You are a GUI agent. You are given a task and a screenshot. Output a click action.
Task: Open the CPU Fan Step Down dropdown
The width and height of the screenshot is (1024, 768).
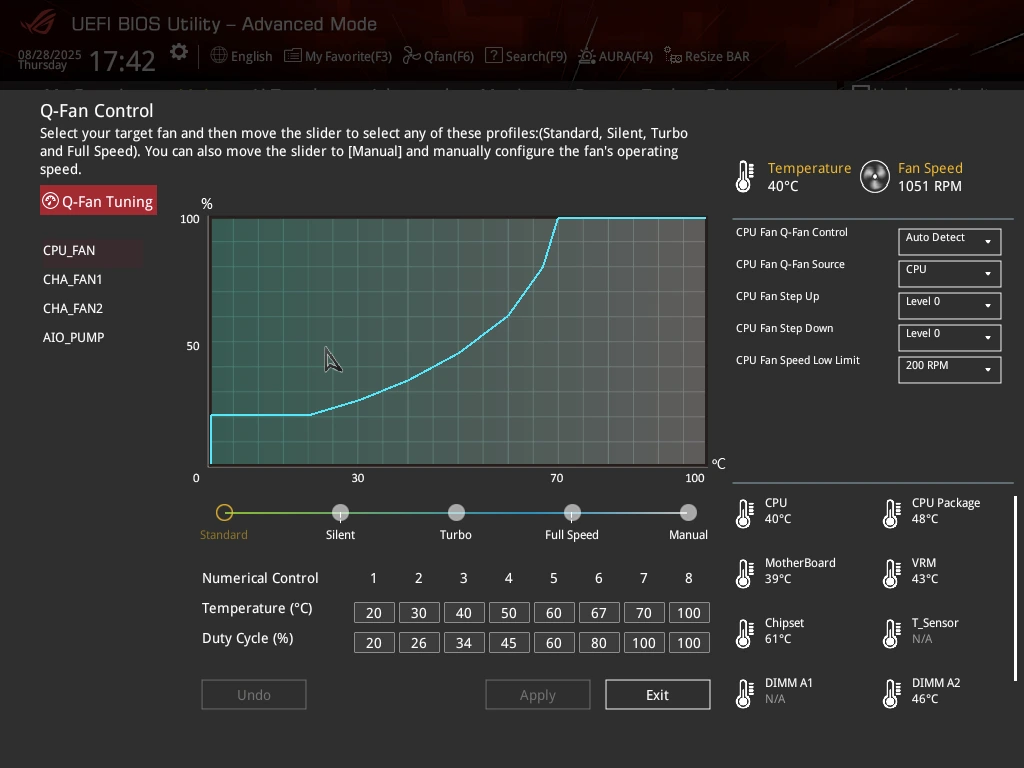pos(950,338)
